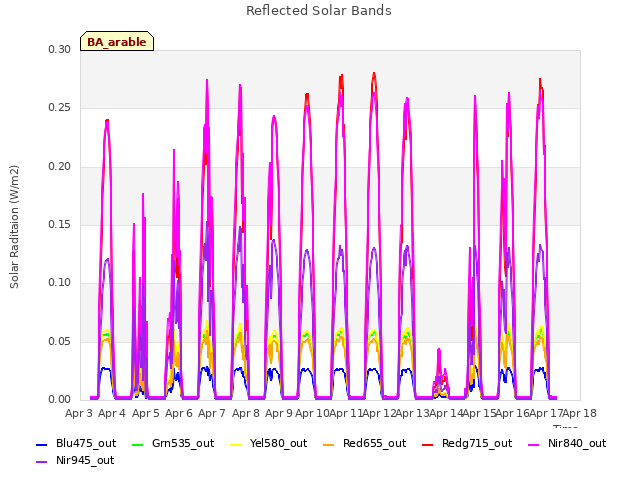Click the BA_arable annotation label
This screenshot has width=640, height=480.
pos(117,42)
